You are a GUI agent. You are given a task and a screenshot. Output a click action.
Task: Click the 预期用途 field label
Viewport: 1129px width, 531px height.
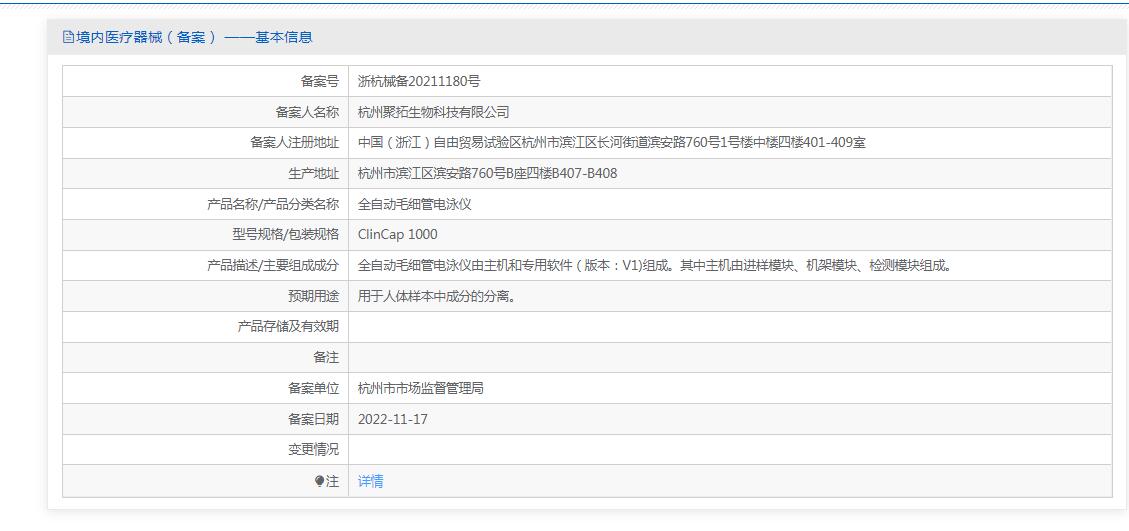click(x=313, y=296)
